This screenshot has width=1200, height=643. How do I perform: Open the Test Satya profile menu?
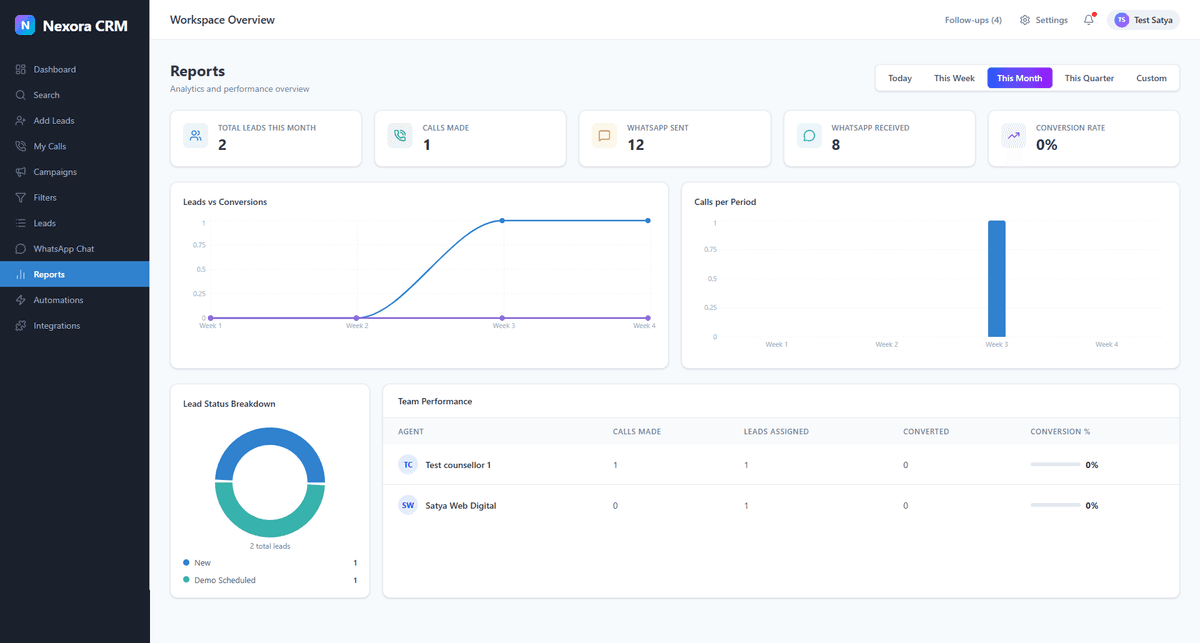1143,20
